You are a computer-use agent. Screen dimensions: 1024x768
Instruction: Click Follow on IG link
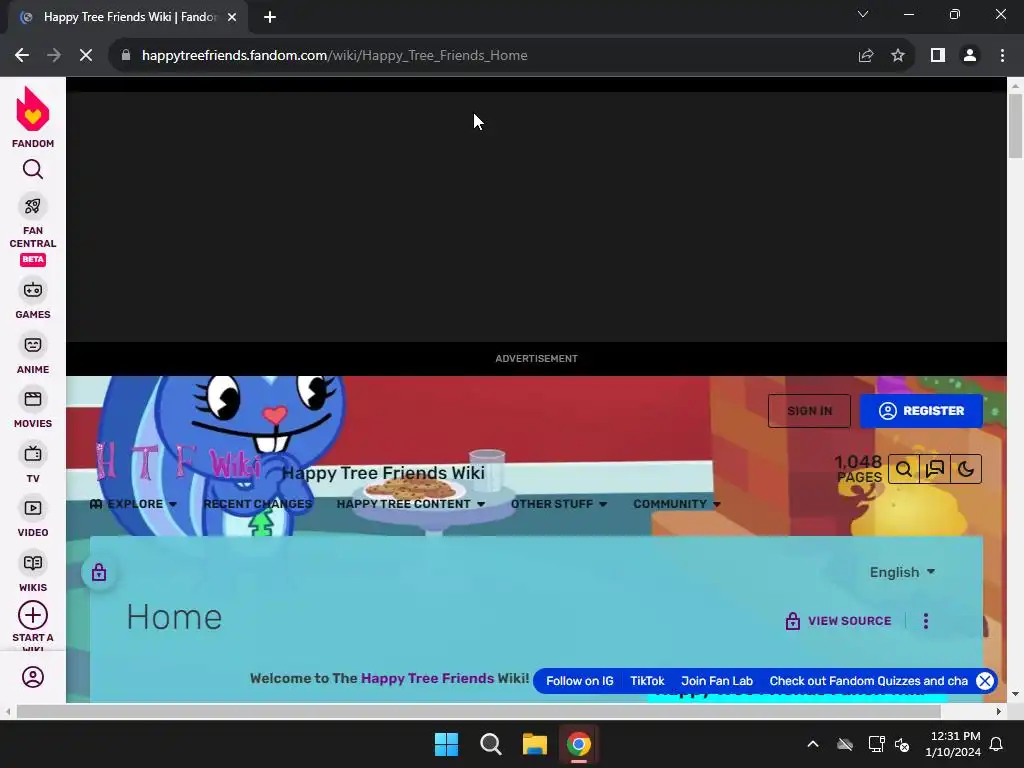580,680
